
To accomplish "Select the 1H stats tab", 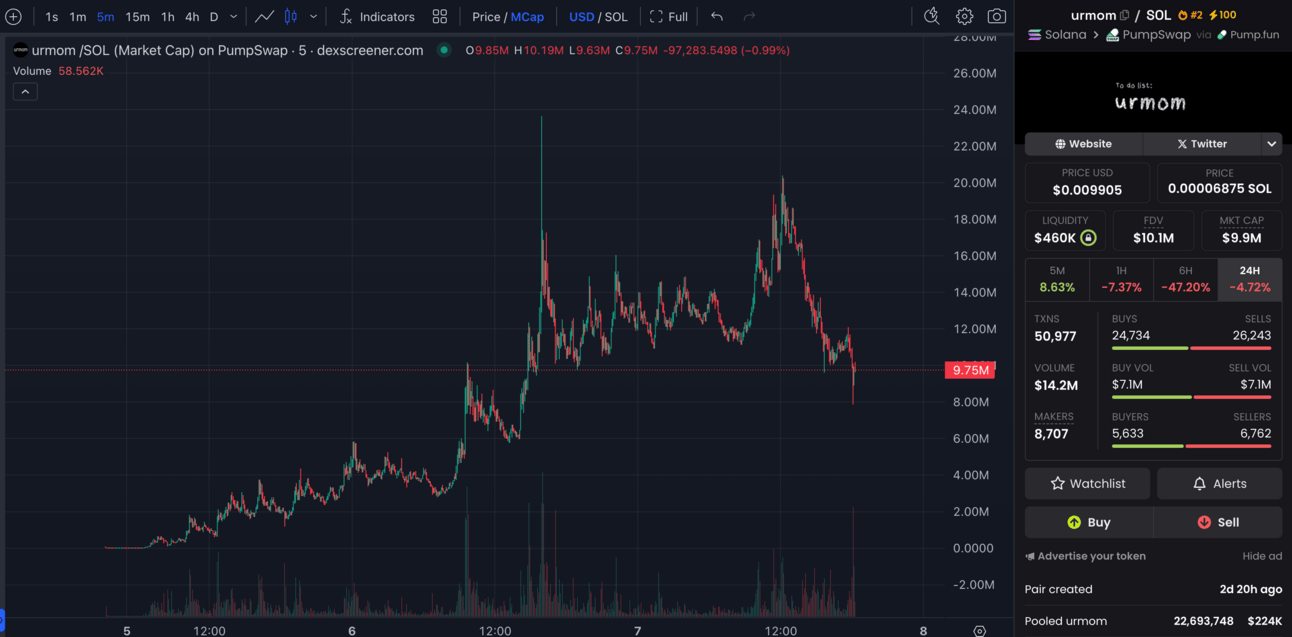I will pyautogui.click(x=1121, y=279).
